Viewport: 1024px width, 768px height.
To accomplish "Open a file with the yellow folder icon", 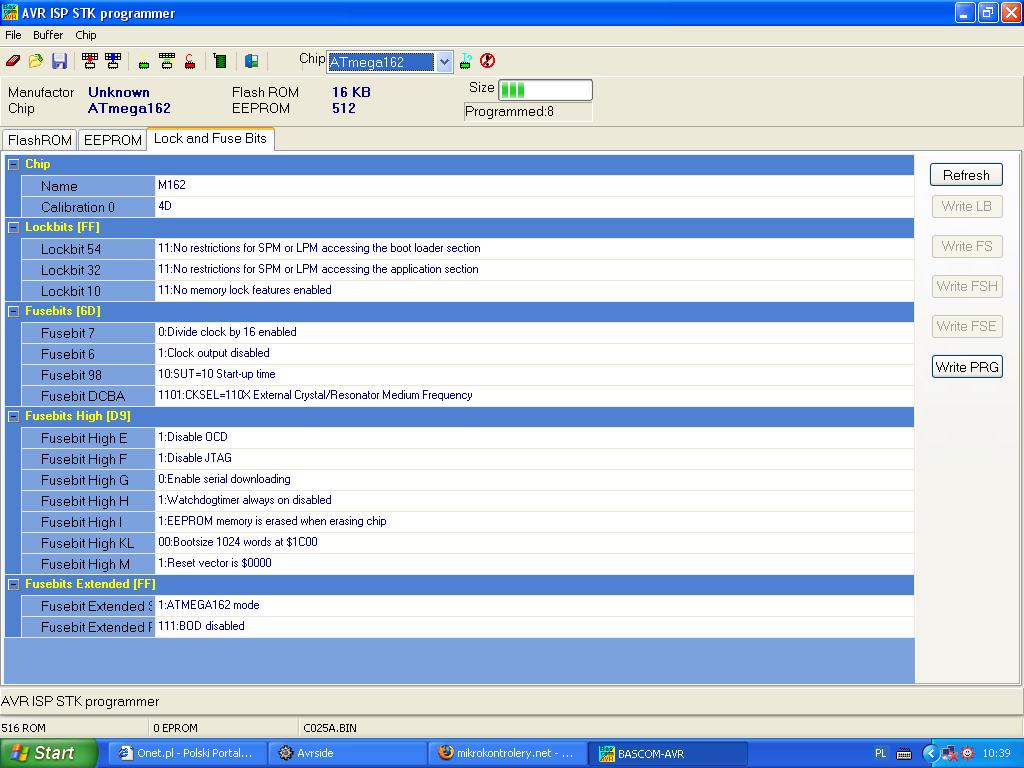I will [x=35, y=61].
